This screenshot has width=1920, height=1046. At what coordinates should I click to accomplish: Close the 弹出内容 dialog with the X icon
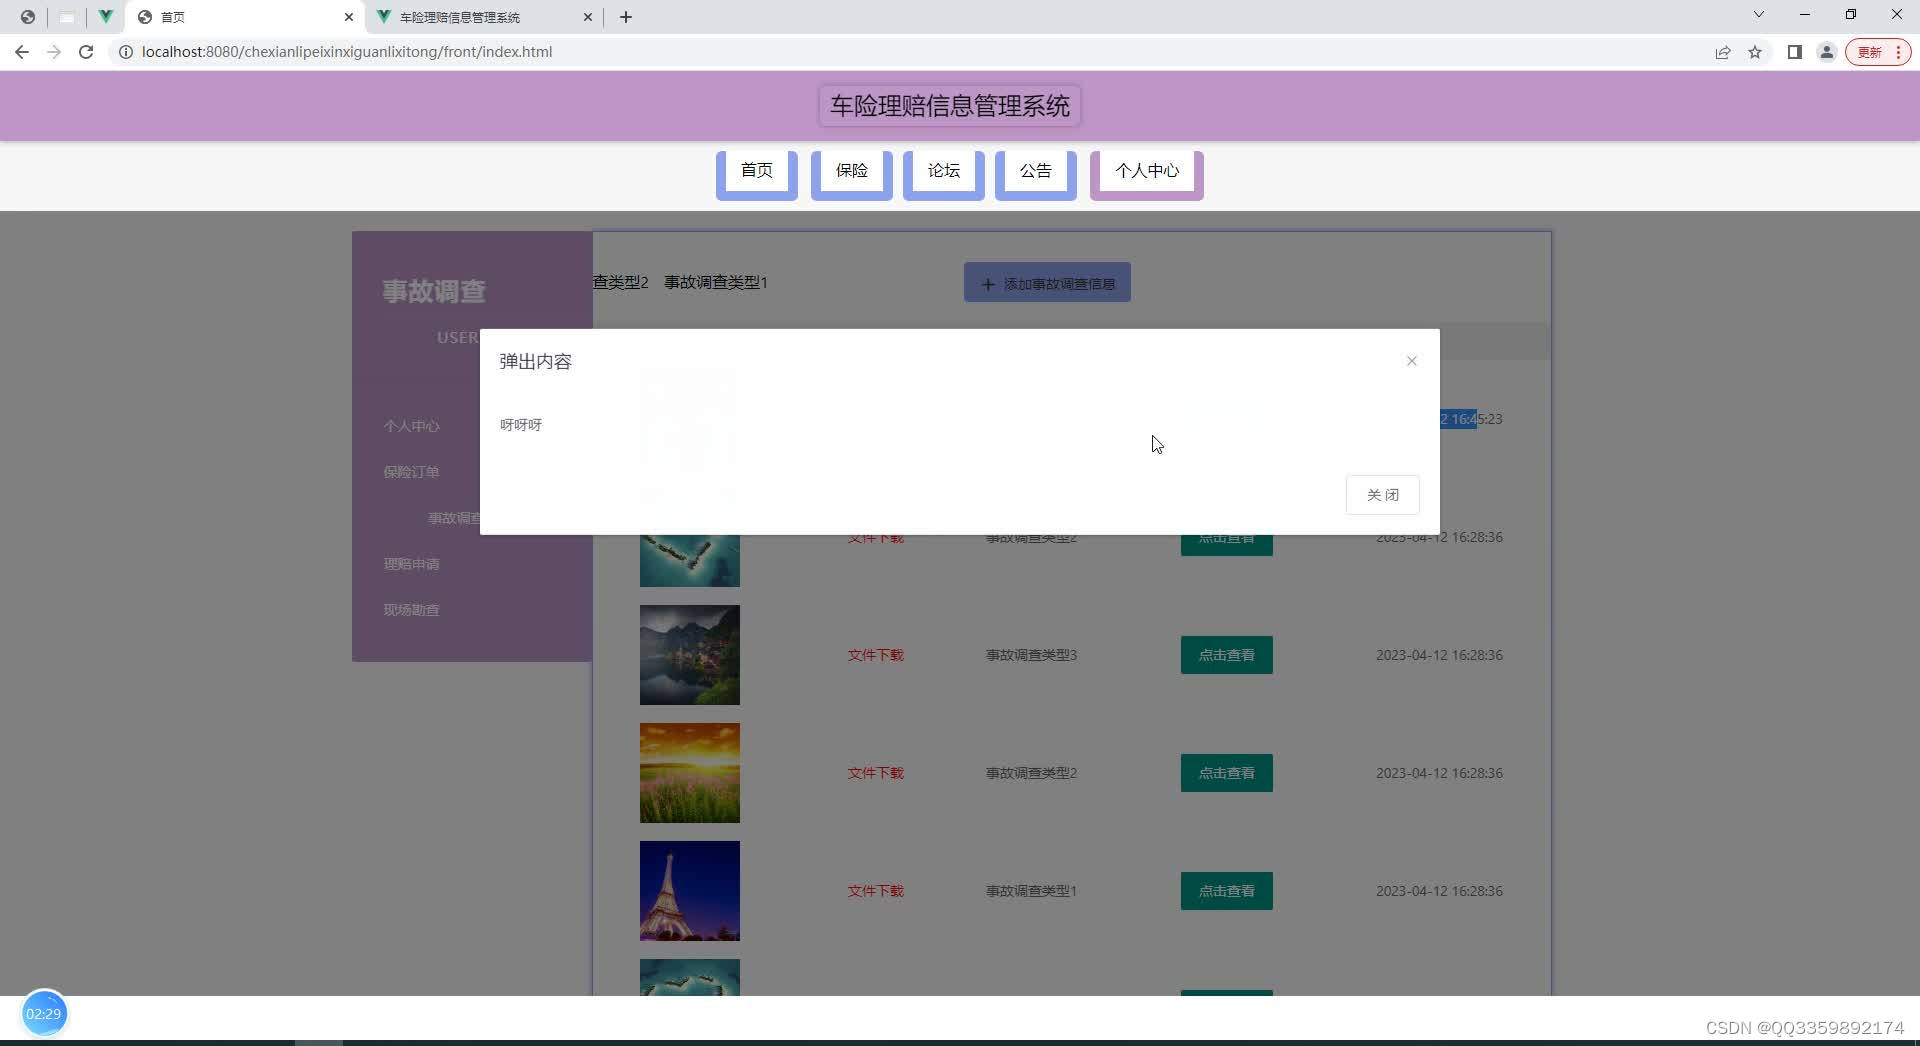tap(1411, 361)
